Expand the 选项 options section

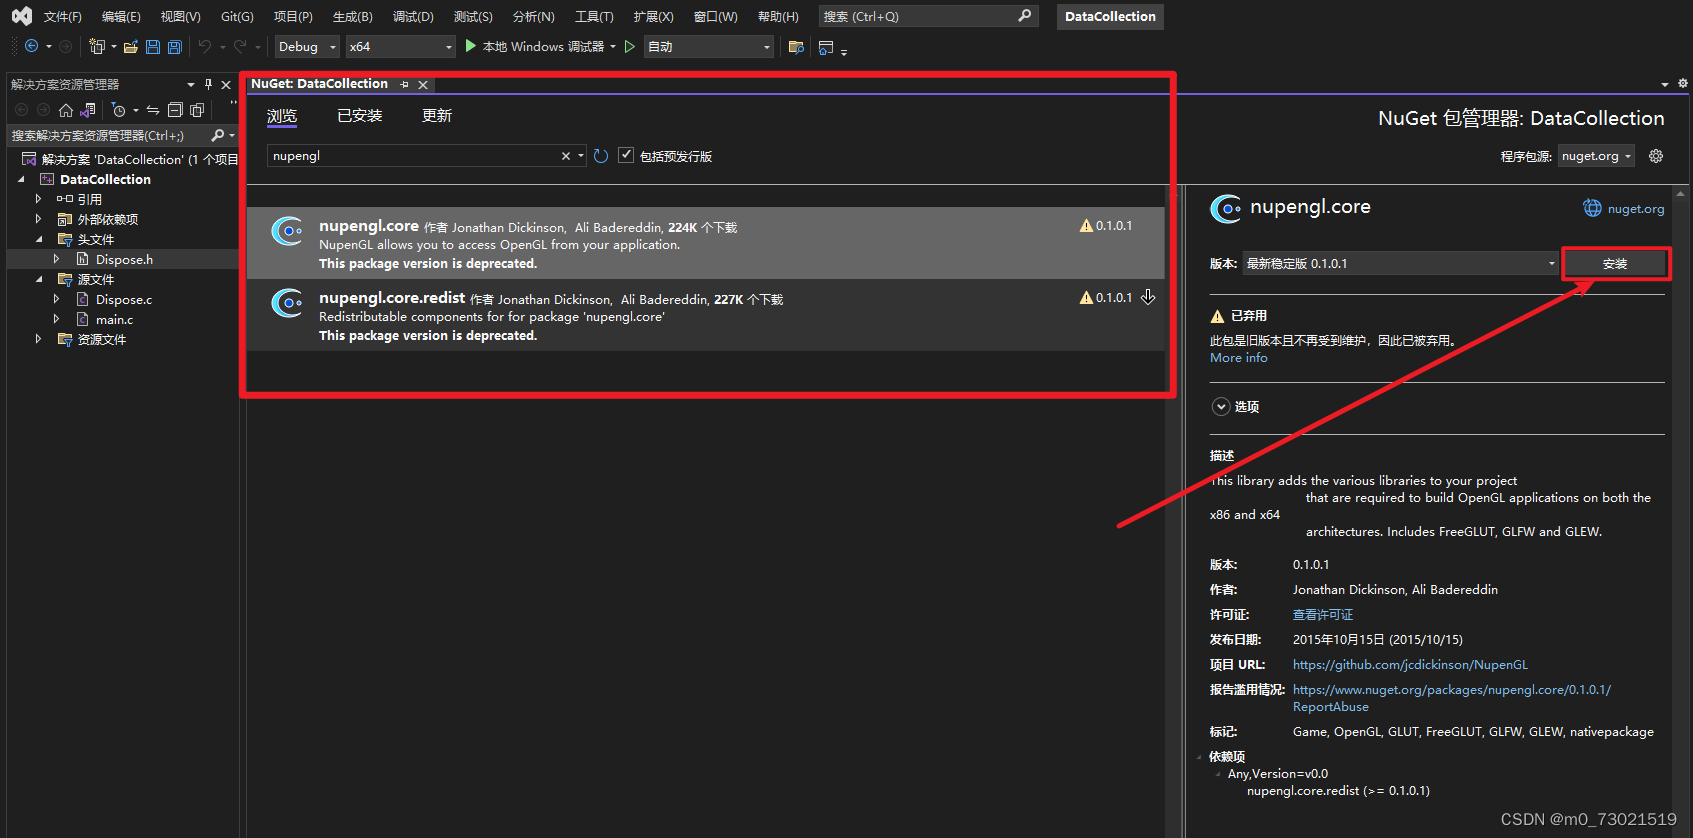(1221, 407)
